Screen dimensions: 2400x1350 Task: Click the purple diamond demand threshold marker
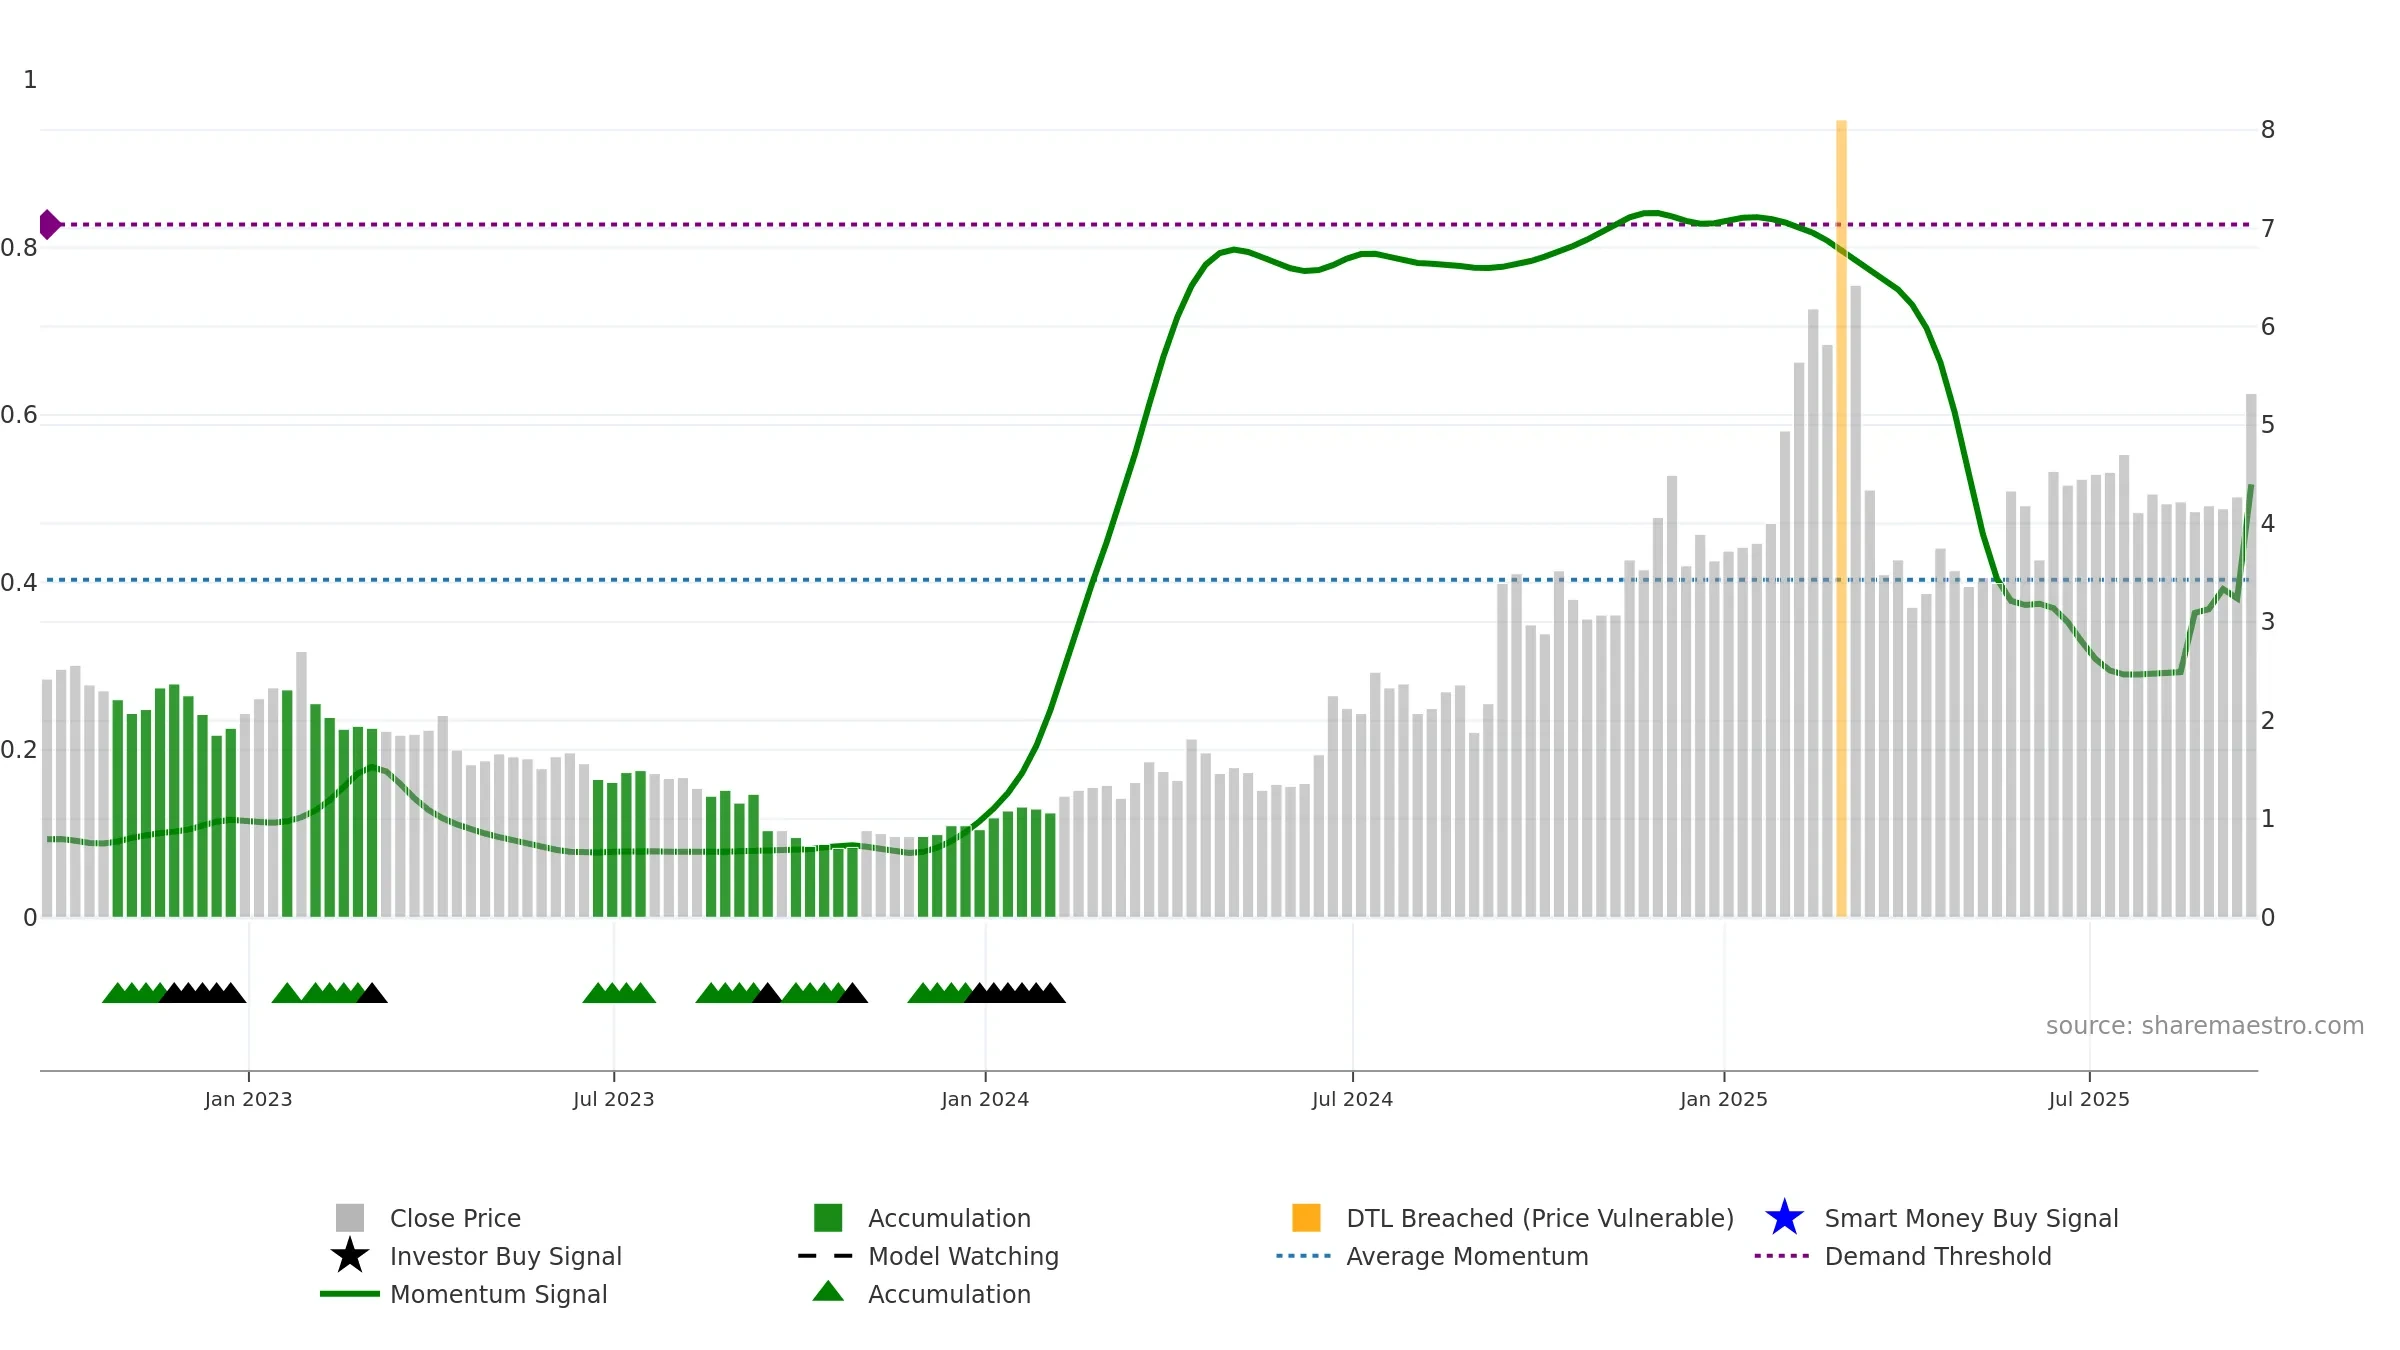pos(49,225)
